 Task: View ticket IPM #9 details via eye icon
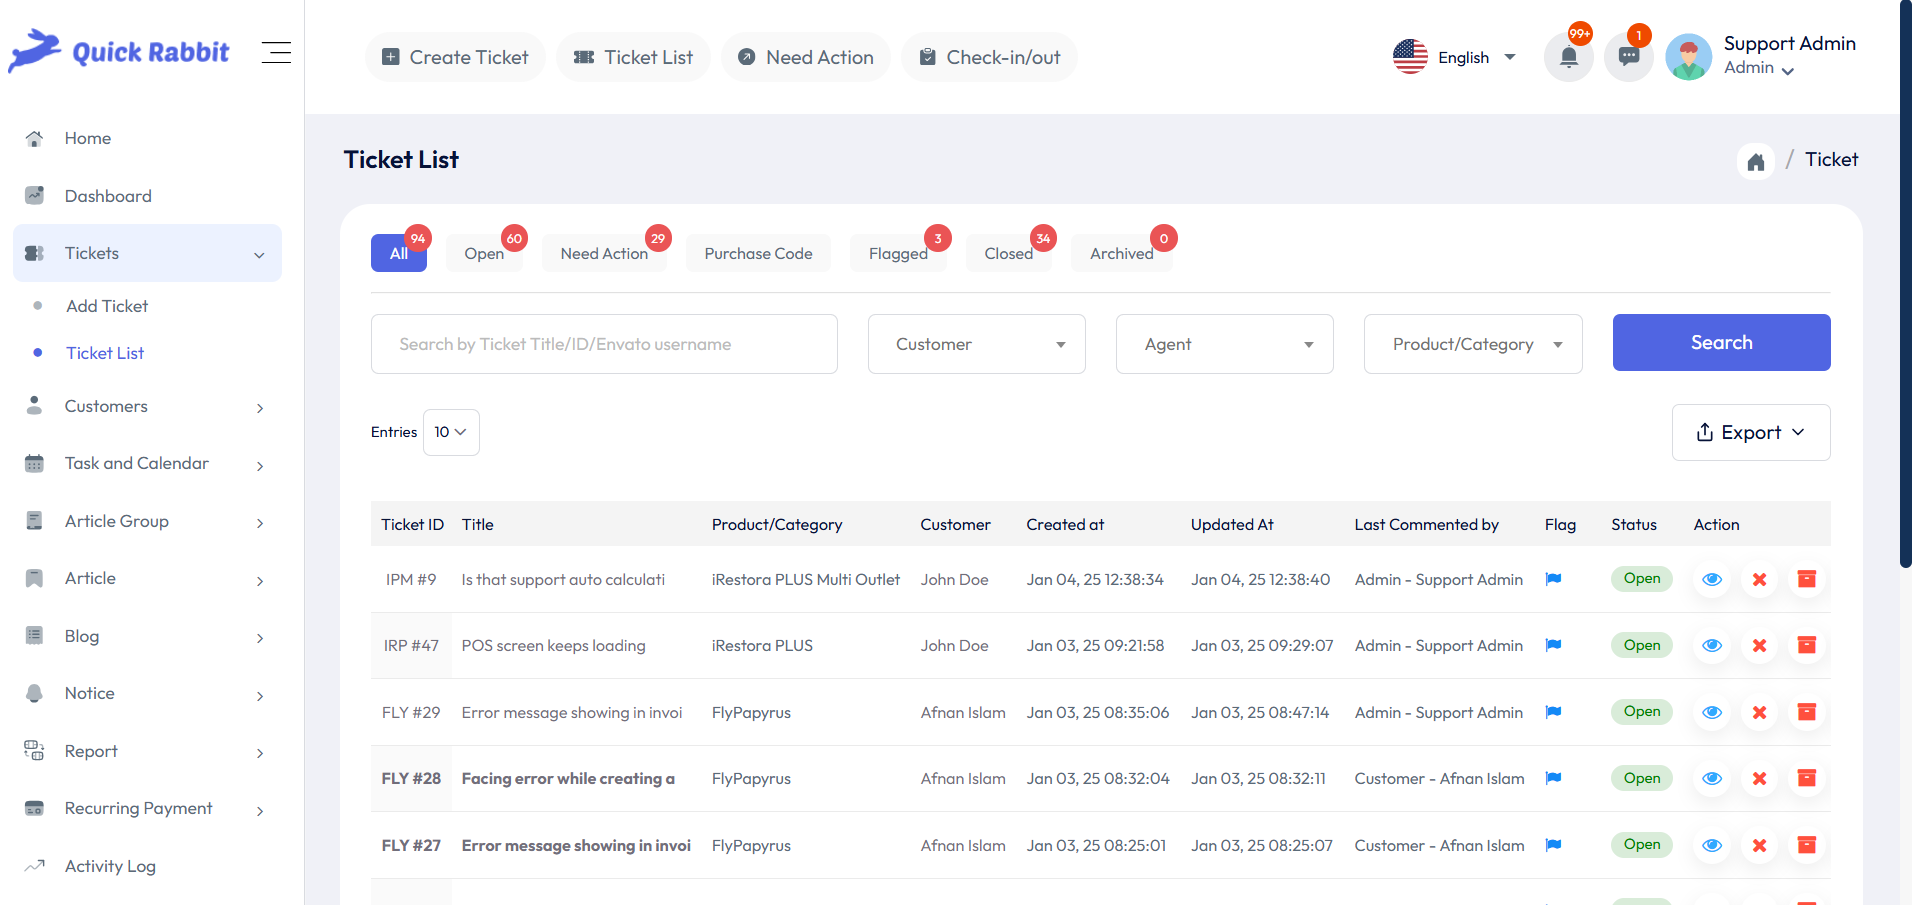pos(1711,579)
